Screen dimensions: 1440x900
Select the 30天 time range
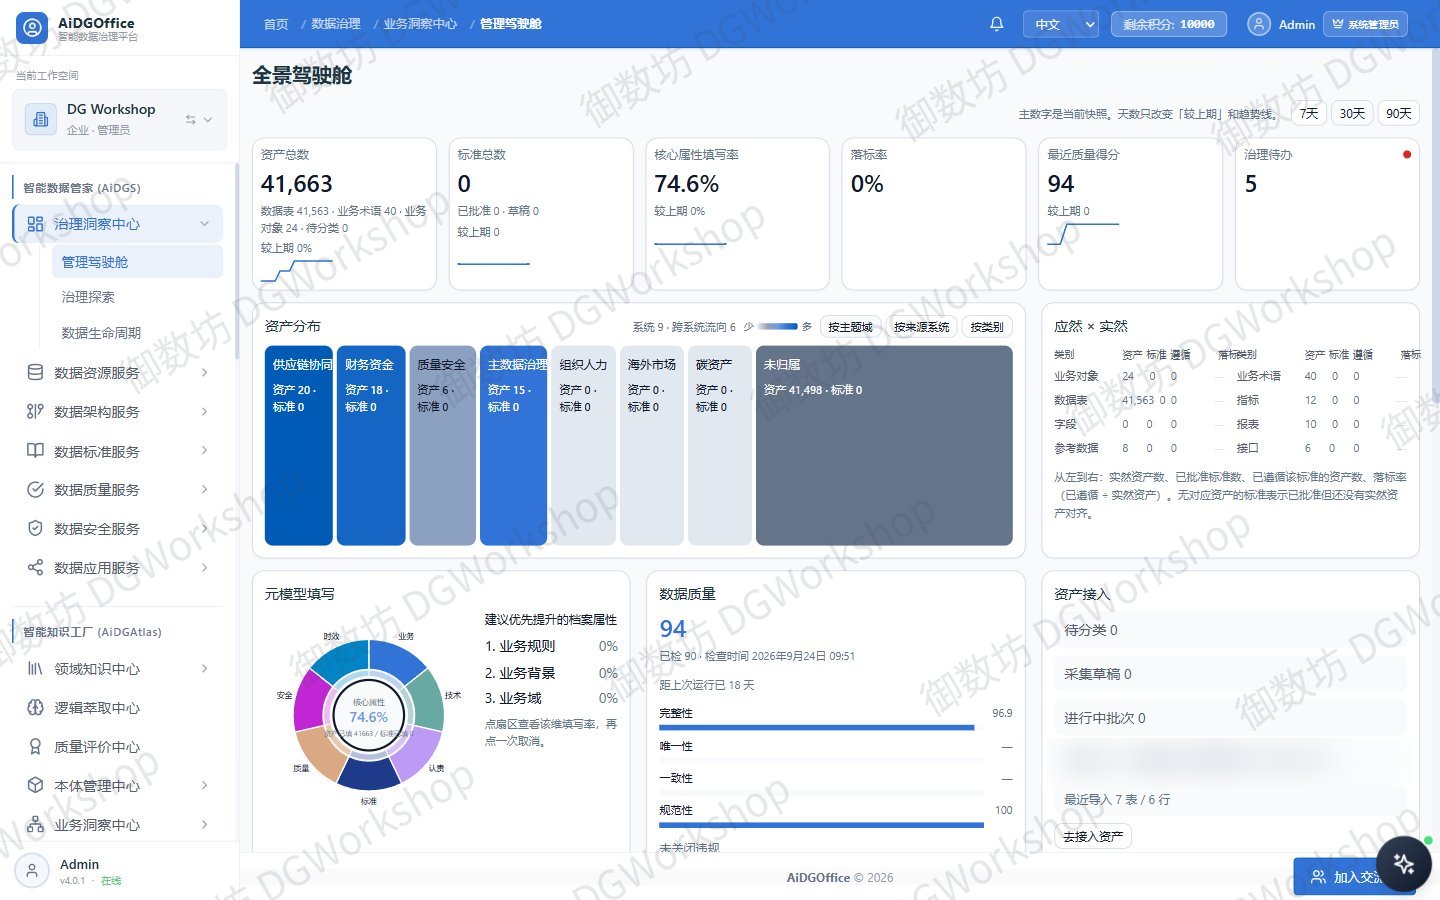pos(1352,113)
